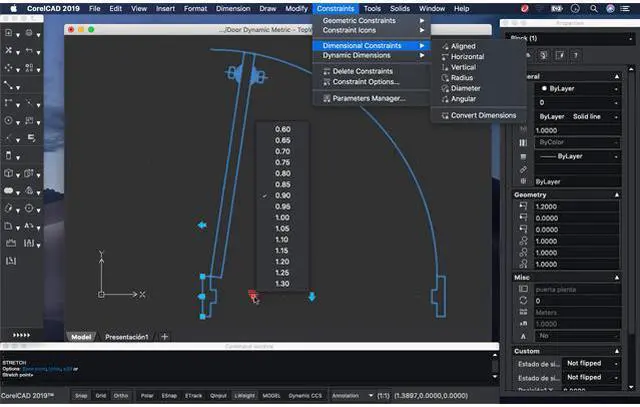Screen dimensions: 640x407
Task: Click the linetype scale 1.0000 field
Action: [577, 130]
